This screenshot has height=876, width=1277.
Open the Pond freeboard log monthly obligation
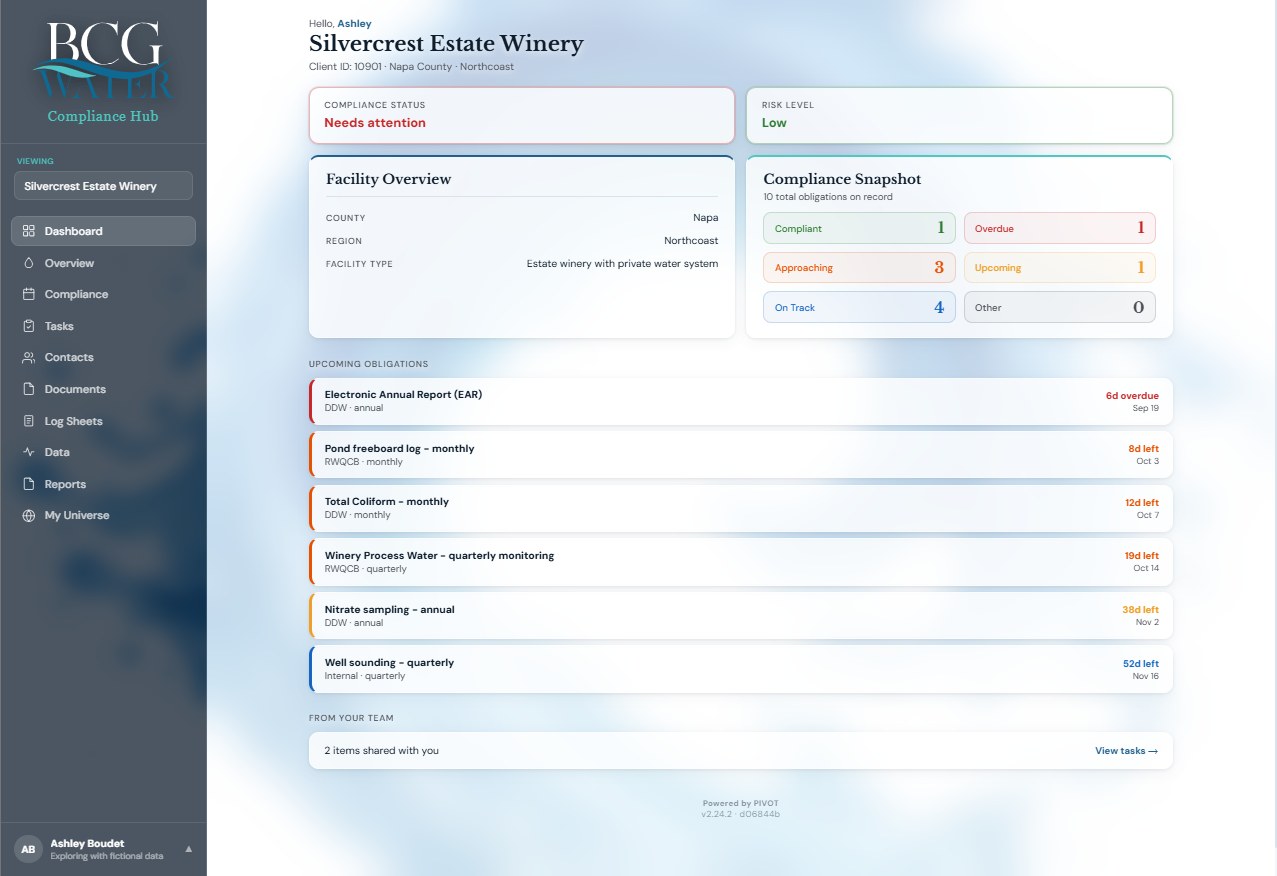(x=741, y=455)
